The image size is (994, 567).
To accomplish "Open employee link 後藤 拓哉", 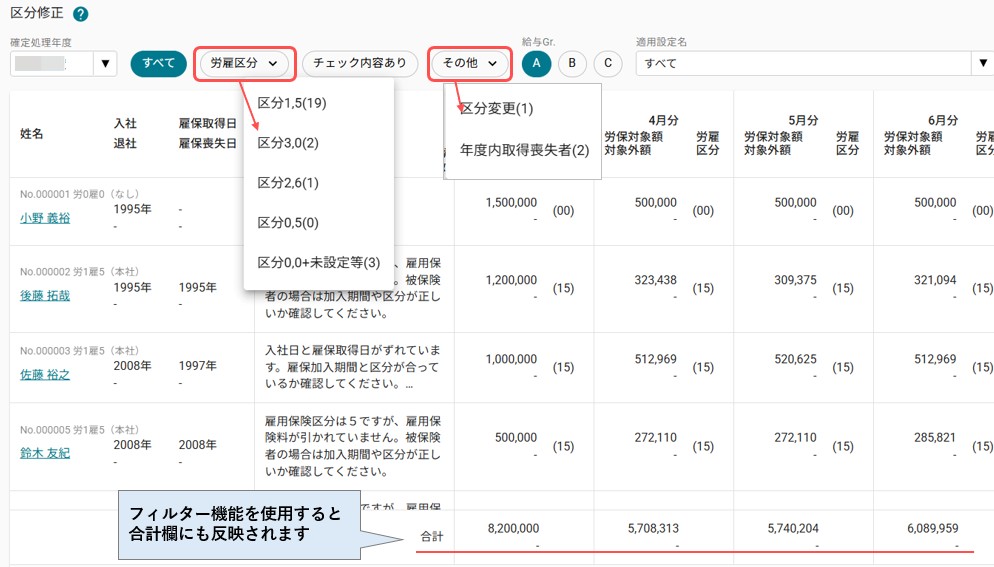I will (x=45, y=296).
